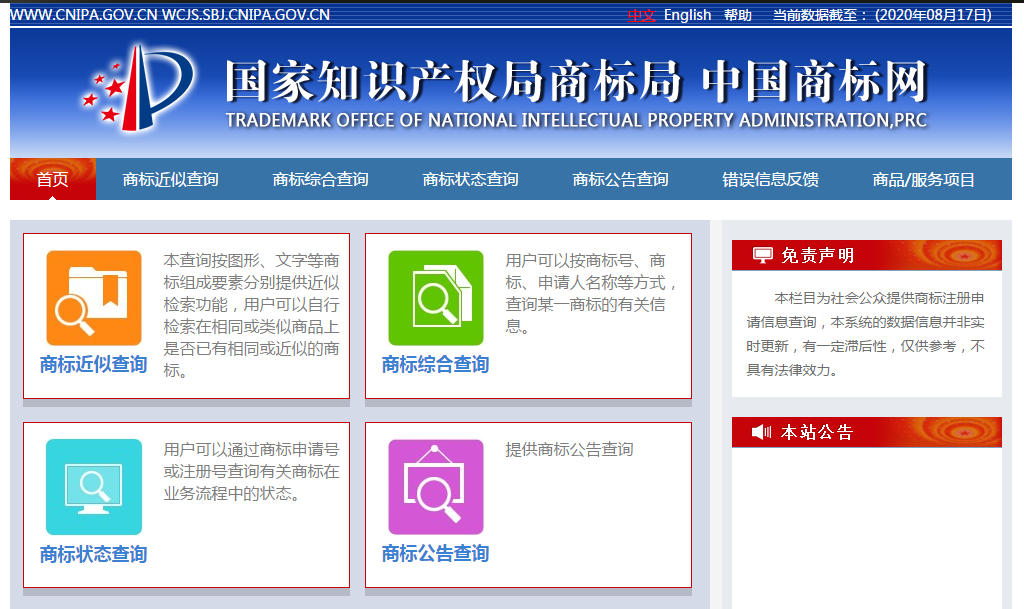Image resolution: width=1024 pixels, height=609 pixels.
Task: Open 商标近似查询 from the navigation bar
Action: (x=170, y=179)
